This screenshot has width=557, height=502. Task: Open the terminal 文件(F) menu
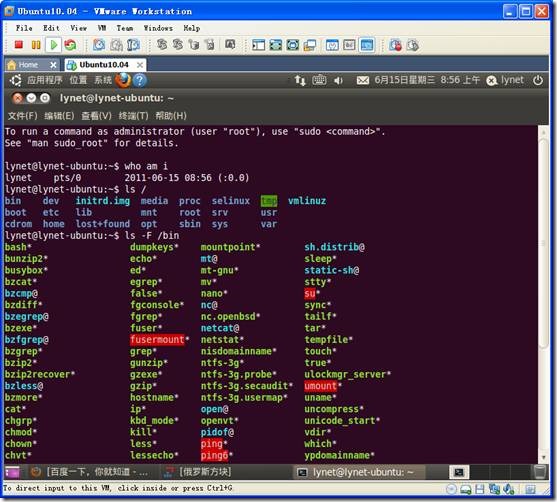click(22, 116)
